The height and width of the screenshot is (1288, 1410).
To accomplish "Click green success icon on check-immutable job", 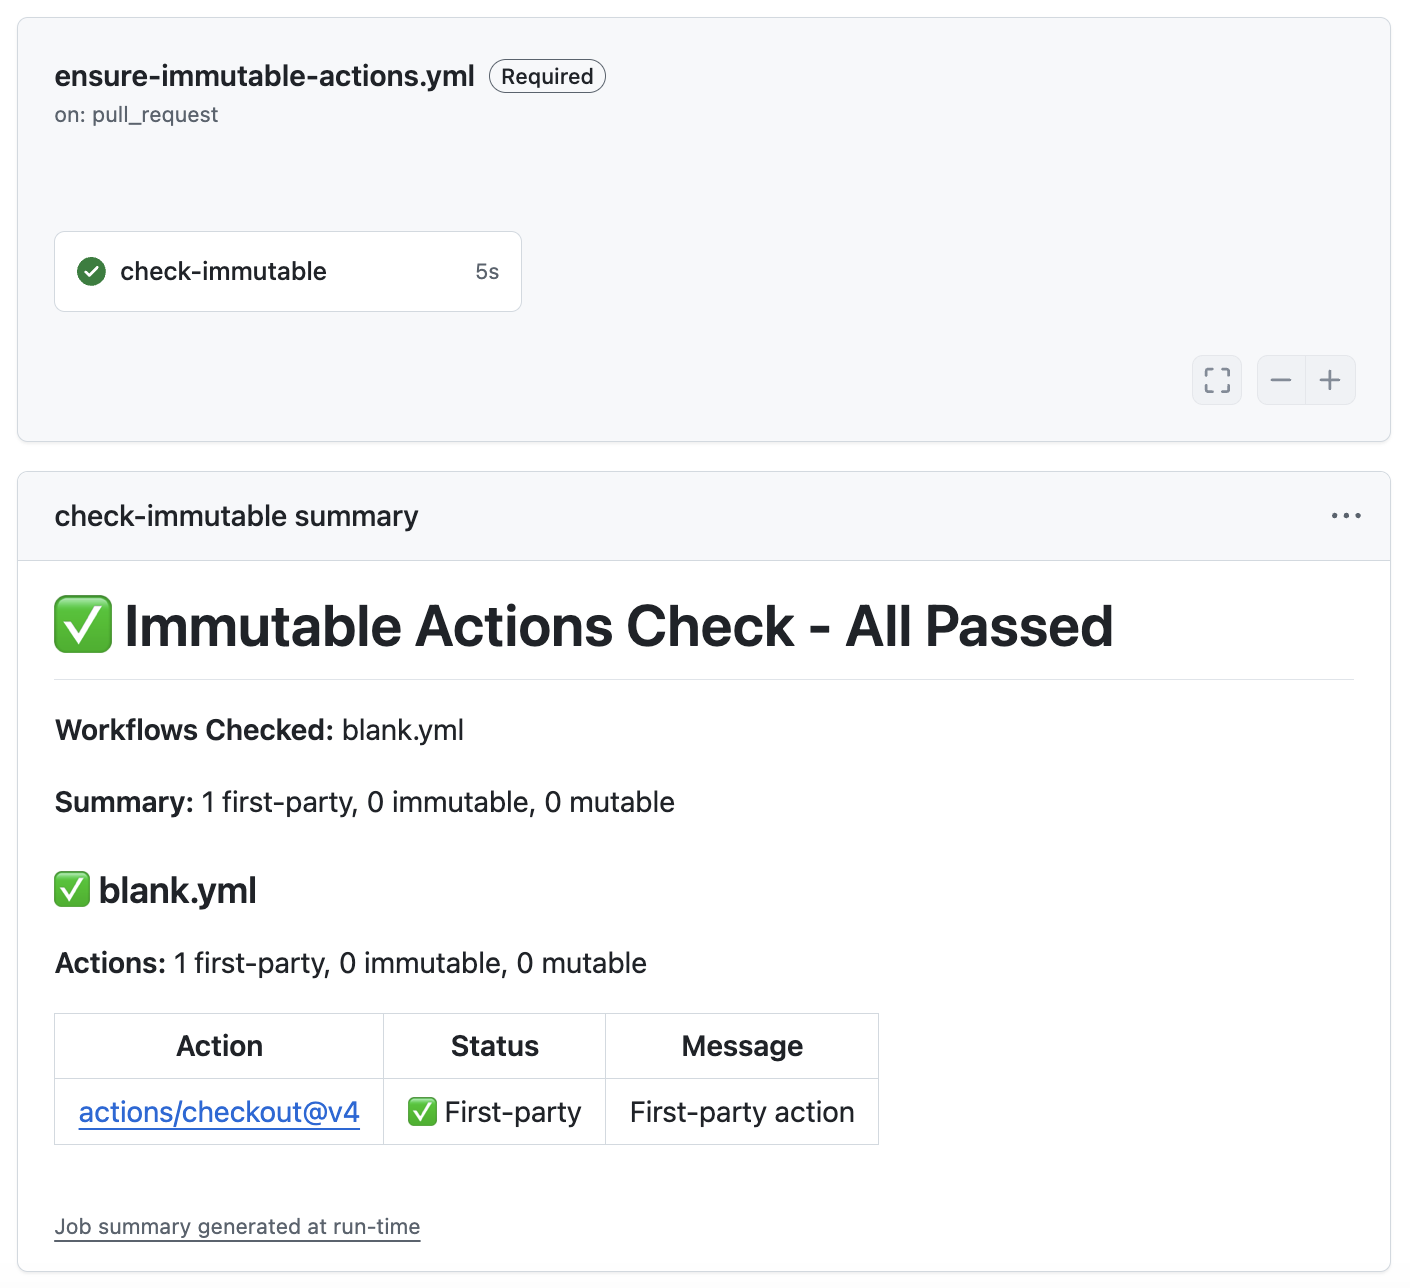I will click(92, 271).
